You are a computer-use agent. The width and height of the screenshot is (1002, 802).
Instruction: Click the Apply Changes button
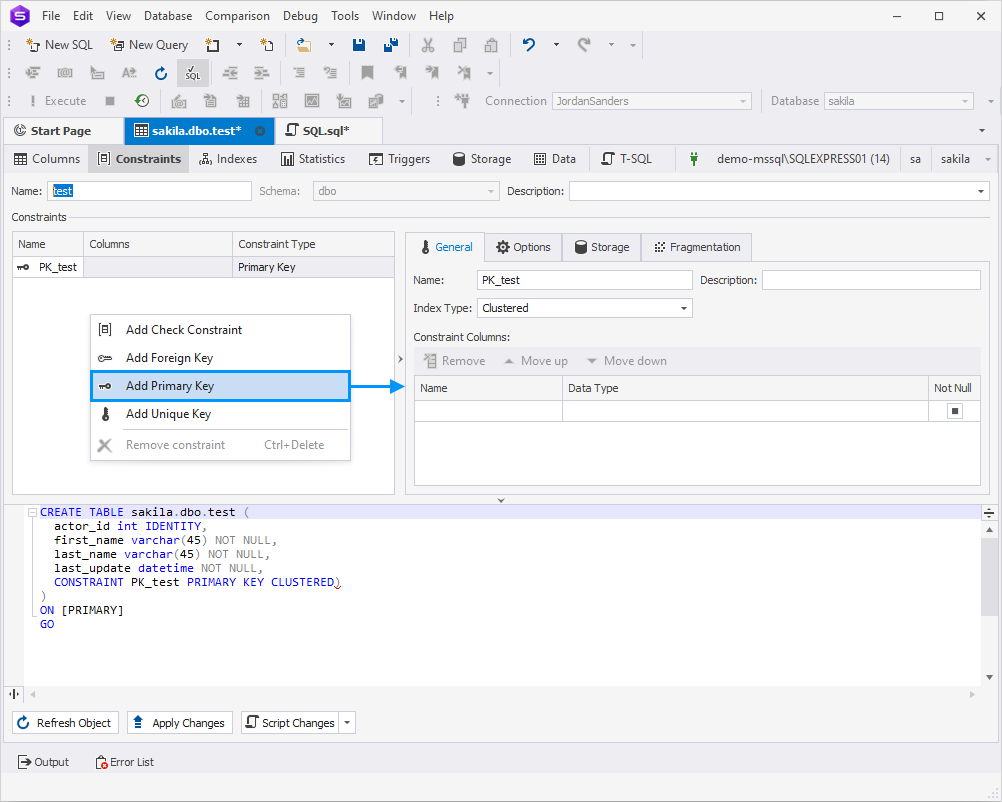(x=179, y=722)
